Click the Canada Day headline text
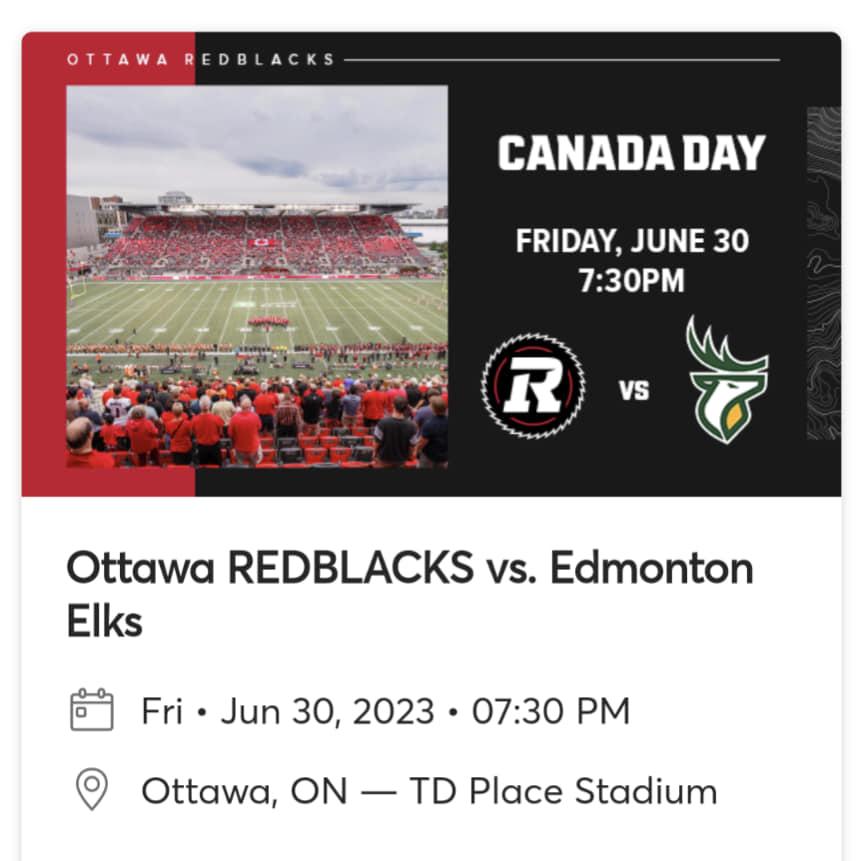This screenshot has width=863, height=861. tap(631, 153)
